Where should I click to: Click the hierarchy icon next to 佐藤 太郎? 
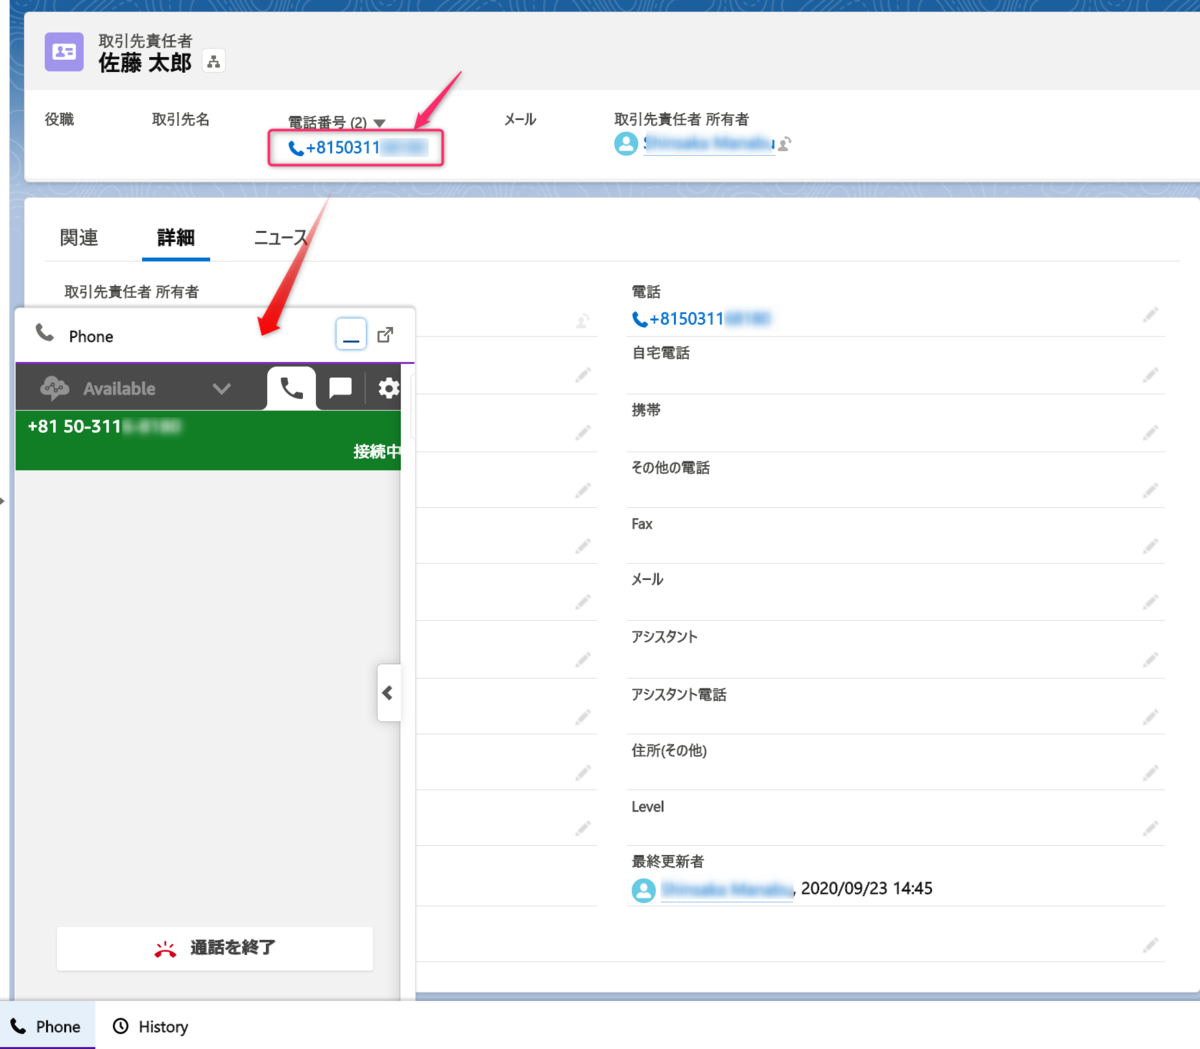213,61
